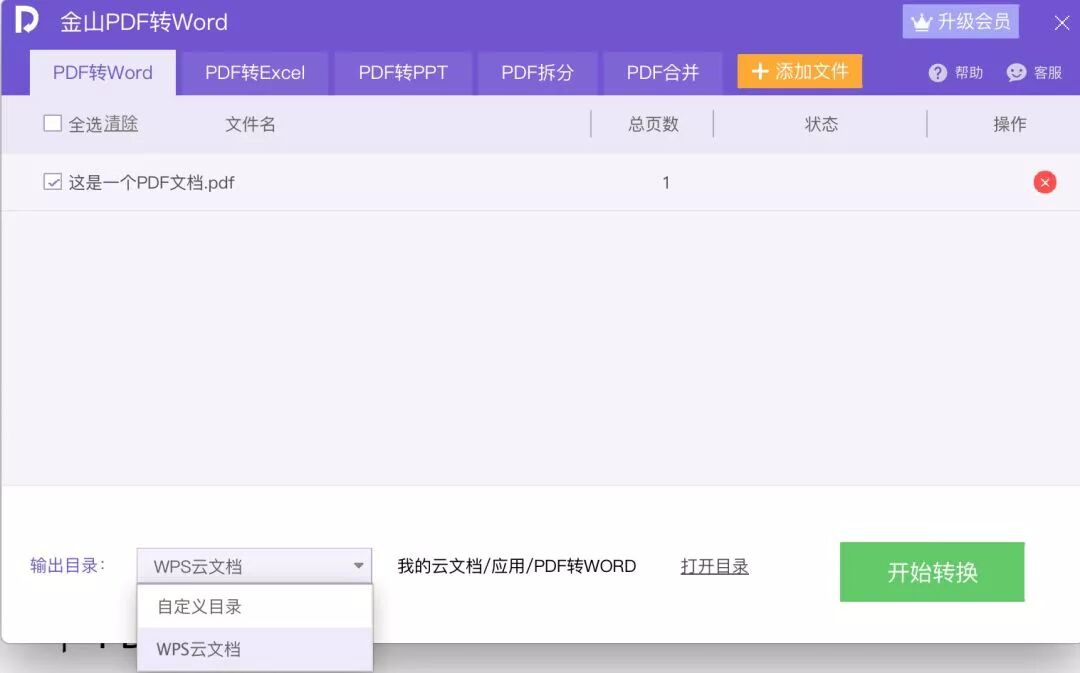Remove 这是一个PDF文档.pdf with red delete icon

pyautogui.click(x=1044, y=182)
